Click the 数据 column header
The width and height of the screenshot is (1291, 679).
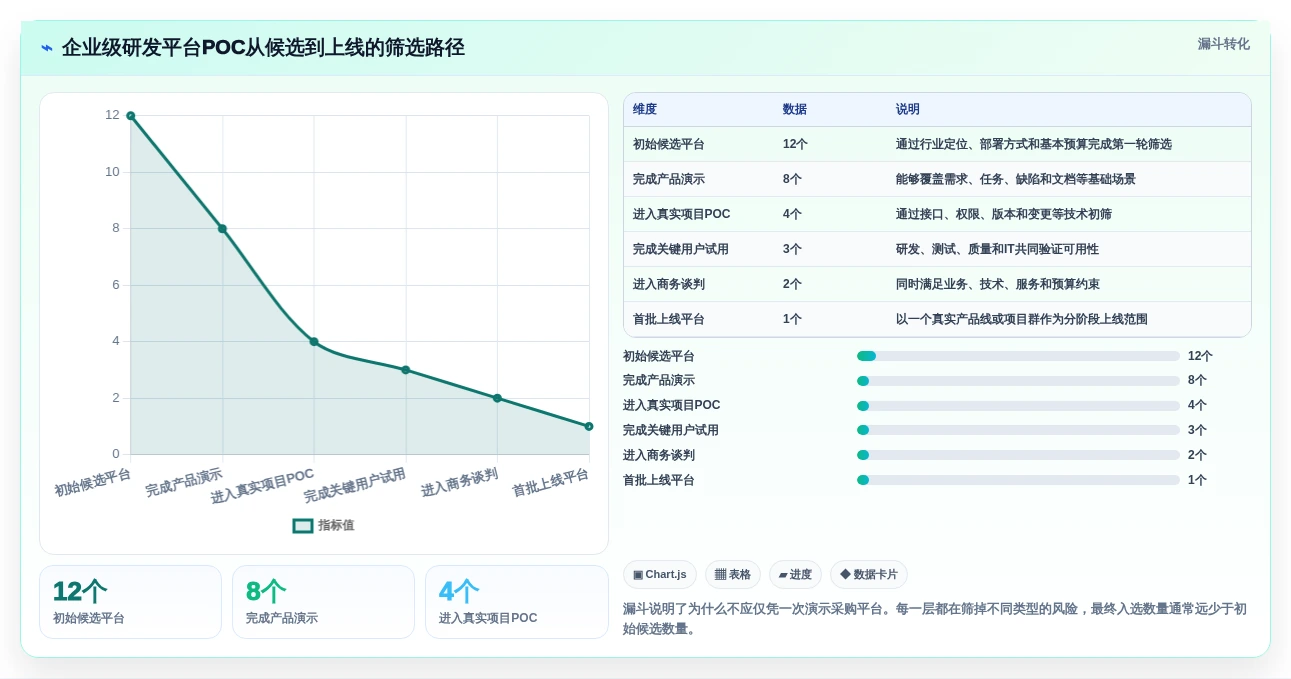(795, 110)
